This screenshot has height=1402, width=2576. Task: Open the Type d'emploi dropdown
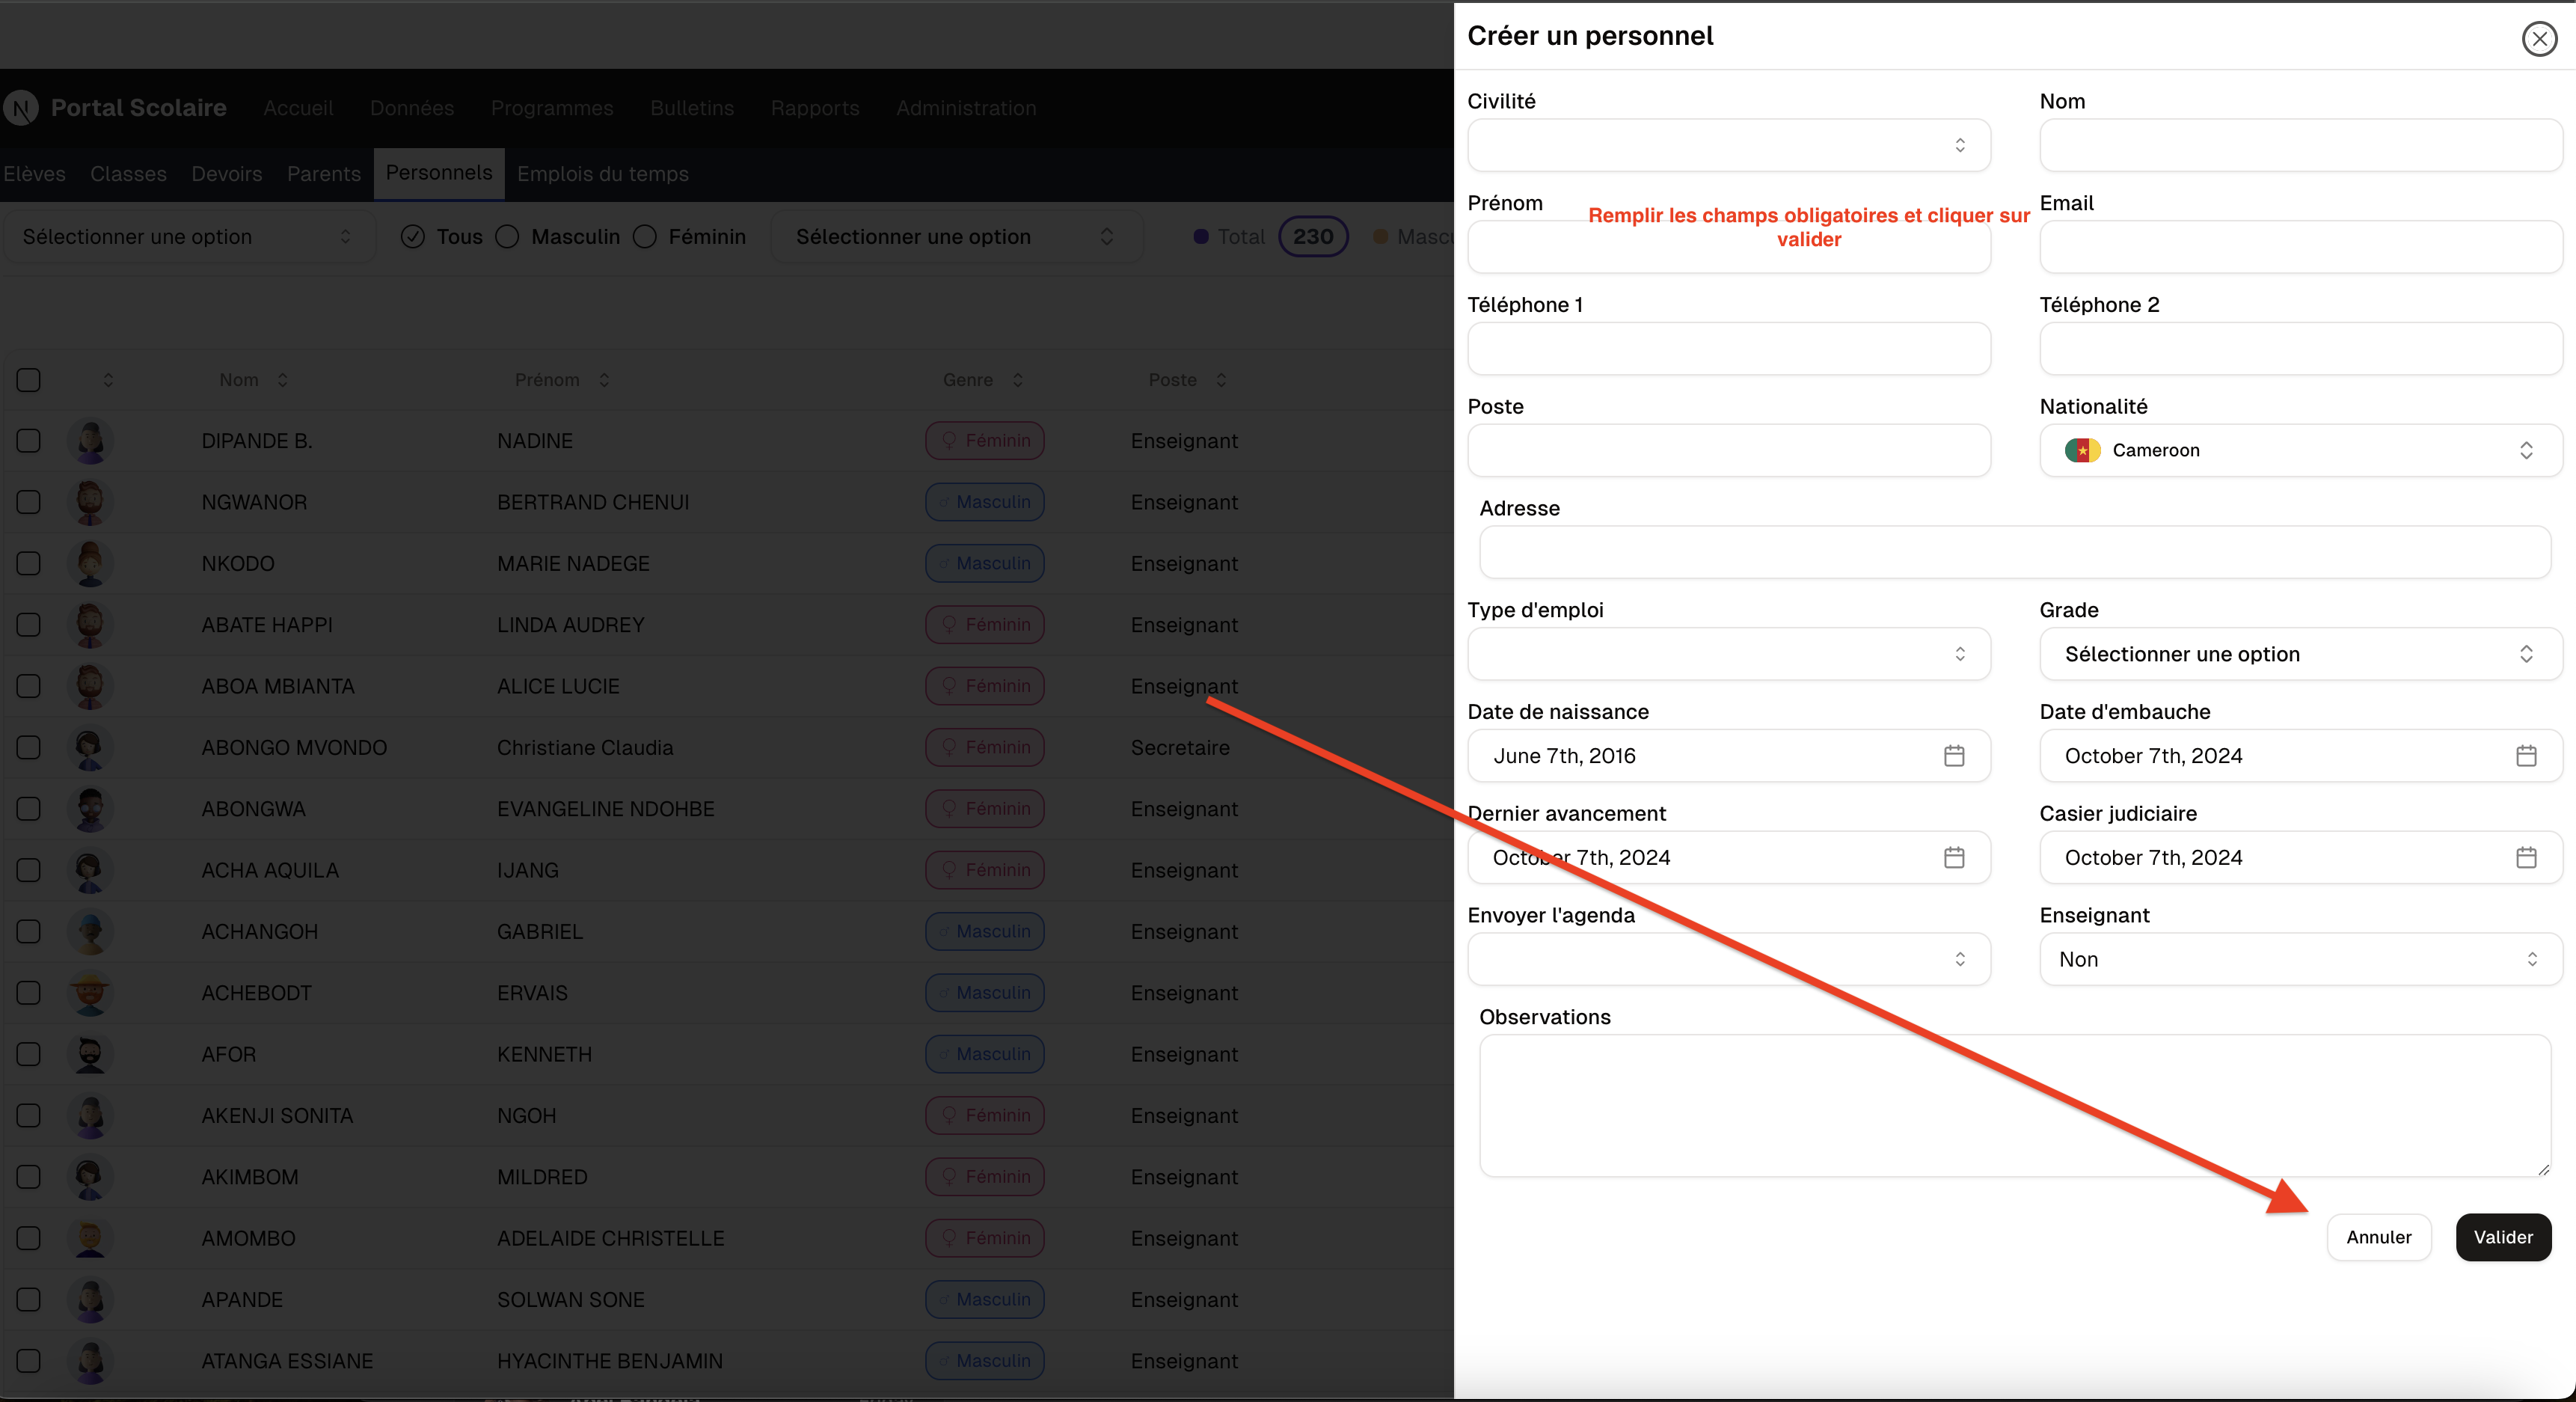click(1728, 654)
